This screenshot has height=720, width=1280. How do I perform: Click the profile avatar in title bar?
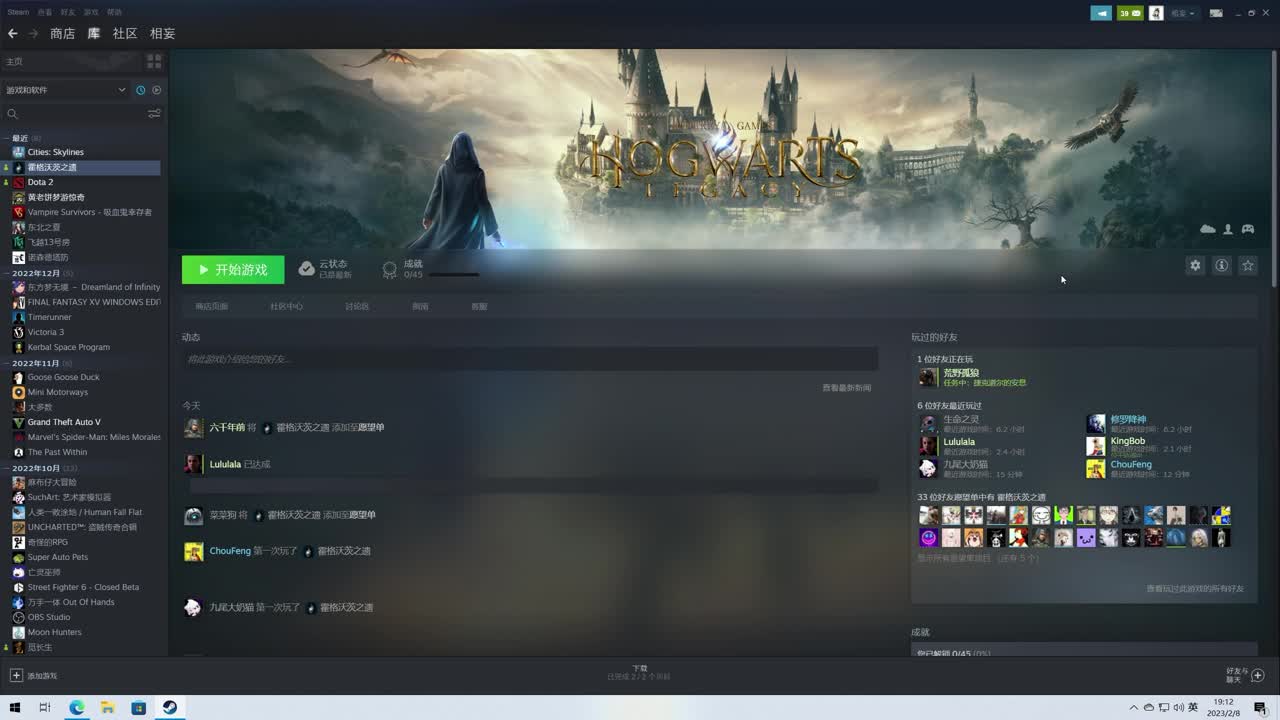tap(1156, 13)
